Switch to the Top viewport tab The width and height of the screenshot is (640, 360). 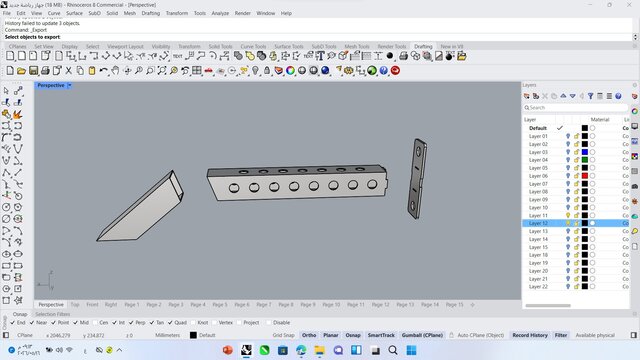[x=75, y=304]
